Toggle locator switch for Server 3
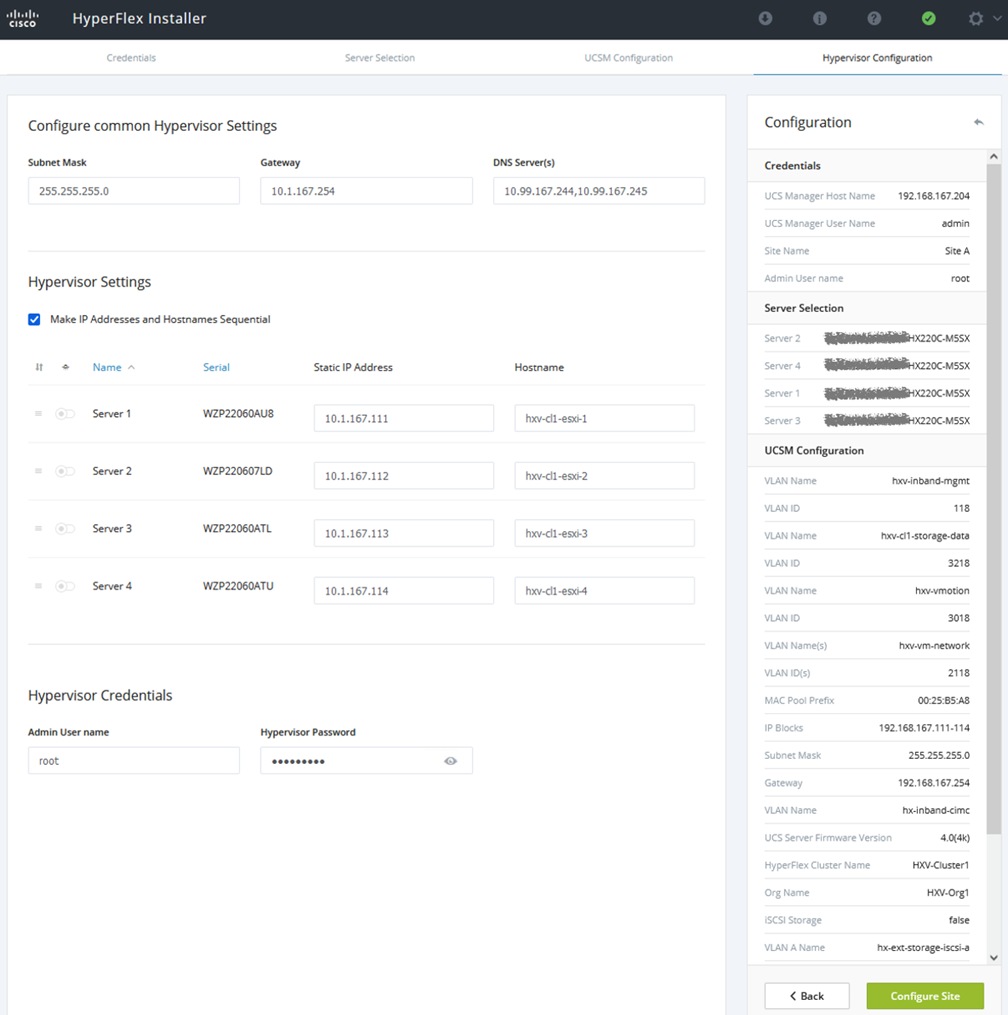The image size is (1008, 1015). click(65, 529)
